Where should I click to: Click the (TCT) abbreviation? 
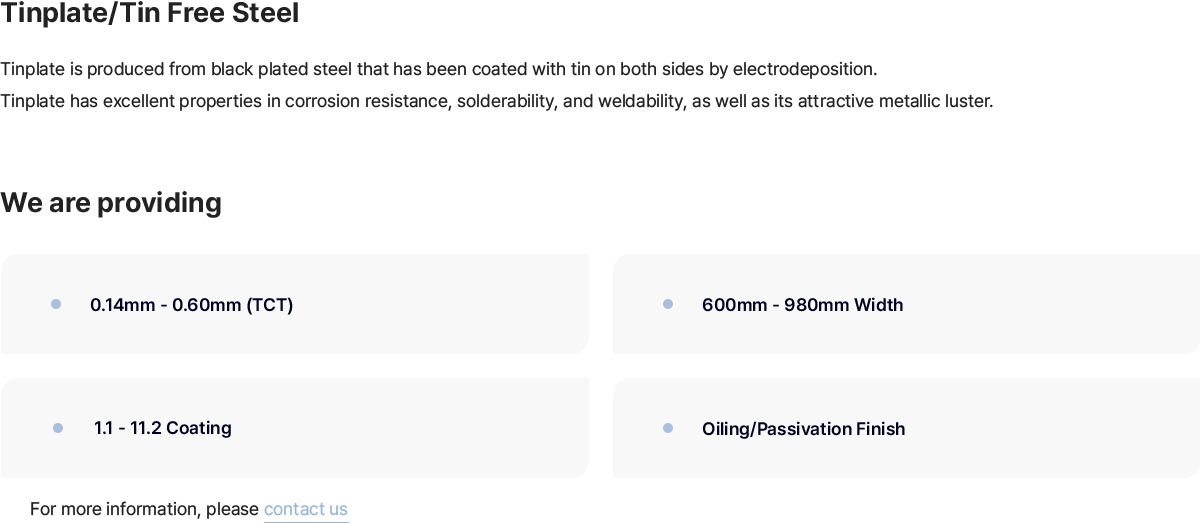coord(270,305)
